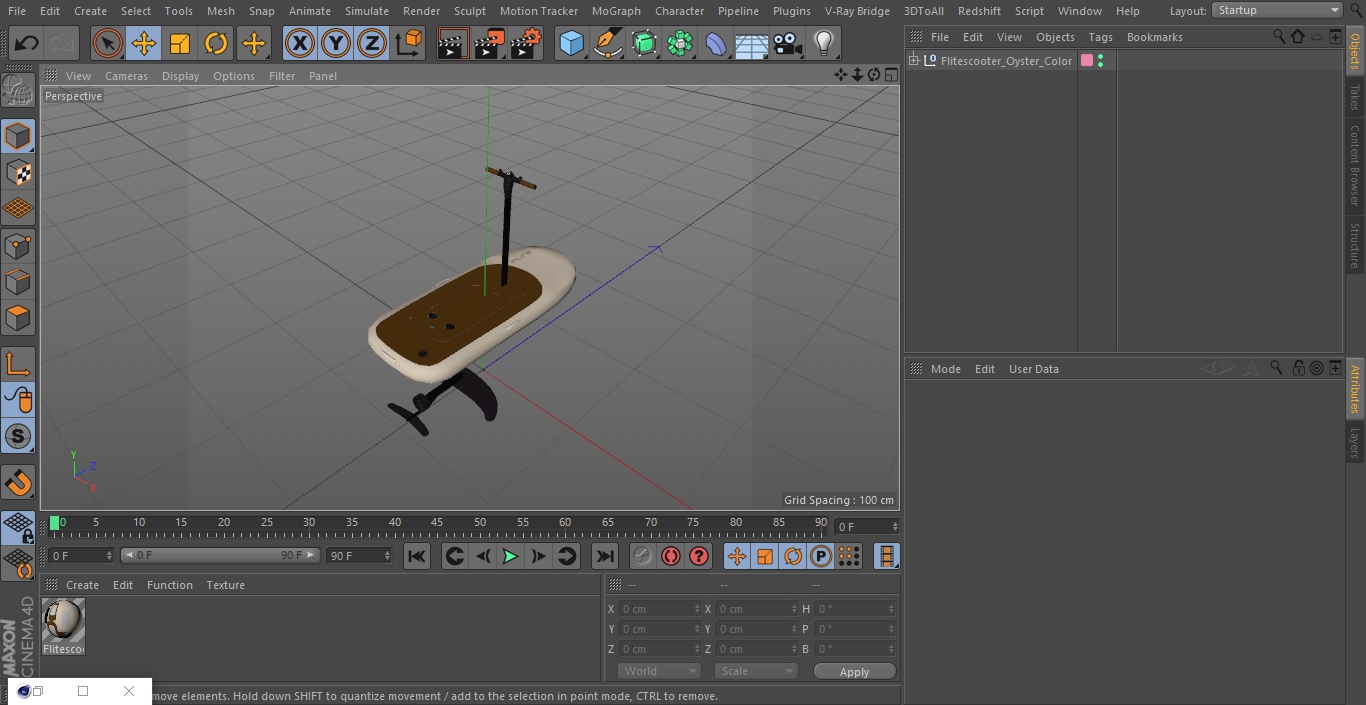The height and width of the screenshot is (705, 1366).
Task: Adjust the preview range slider
Action: pyautogui.click(x=220, y=555)
